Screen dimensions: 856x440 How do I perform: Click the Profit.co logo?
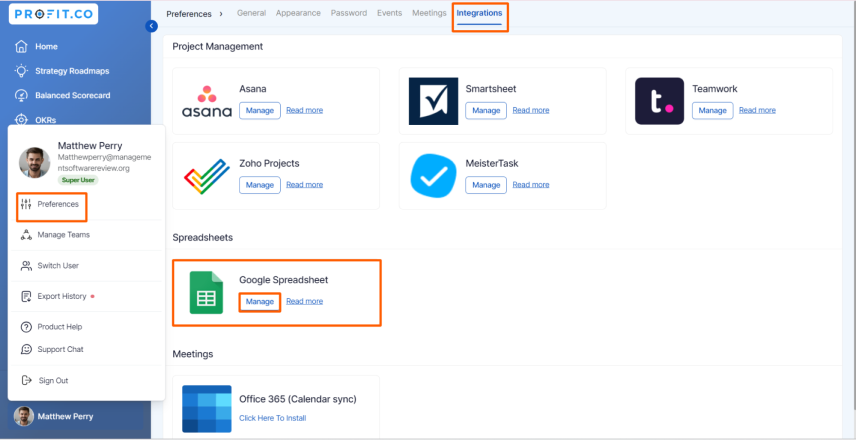click(x=54, y=14)
